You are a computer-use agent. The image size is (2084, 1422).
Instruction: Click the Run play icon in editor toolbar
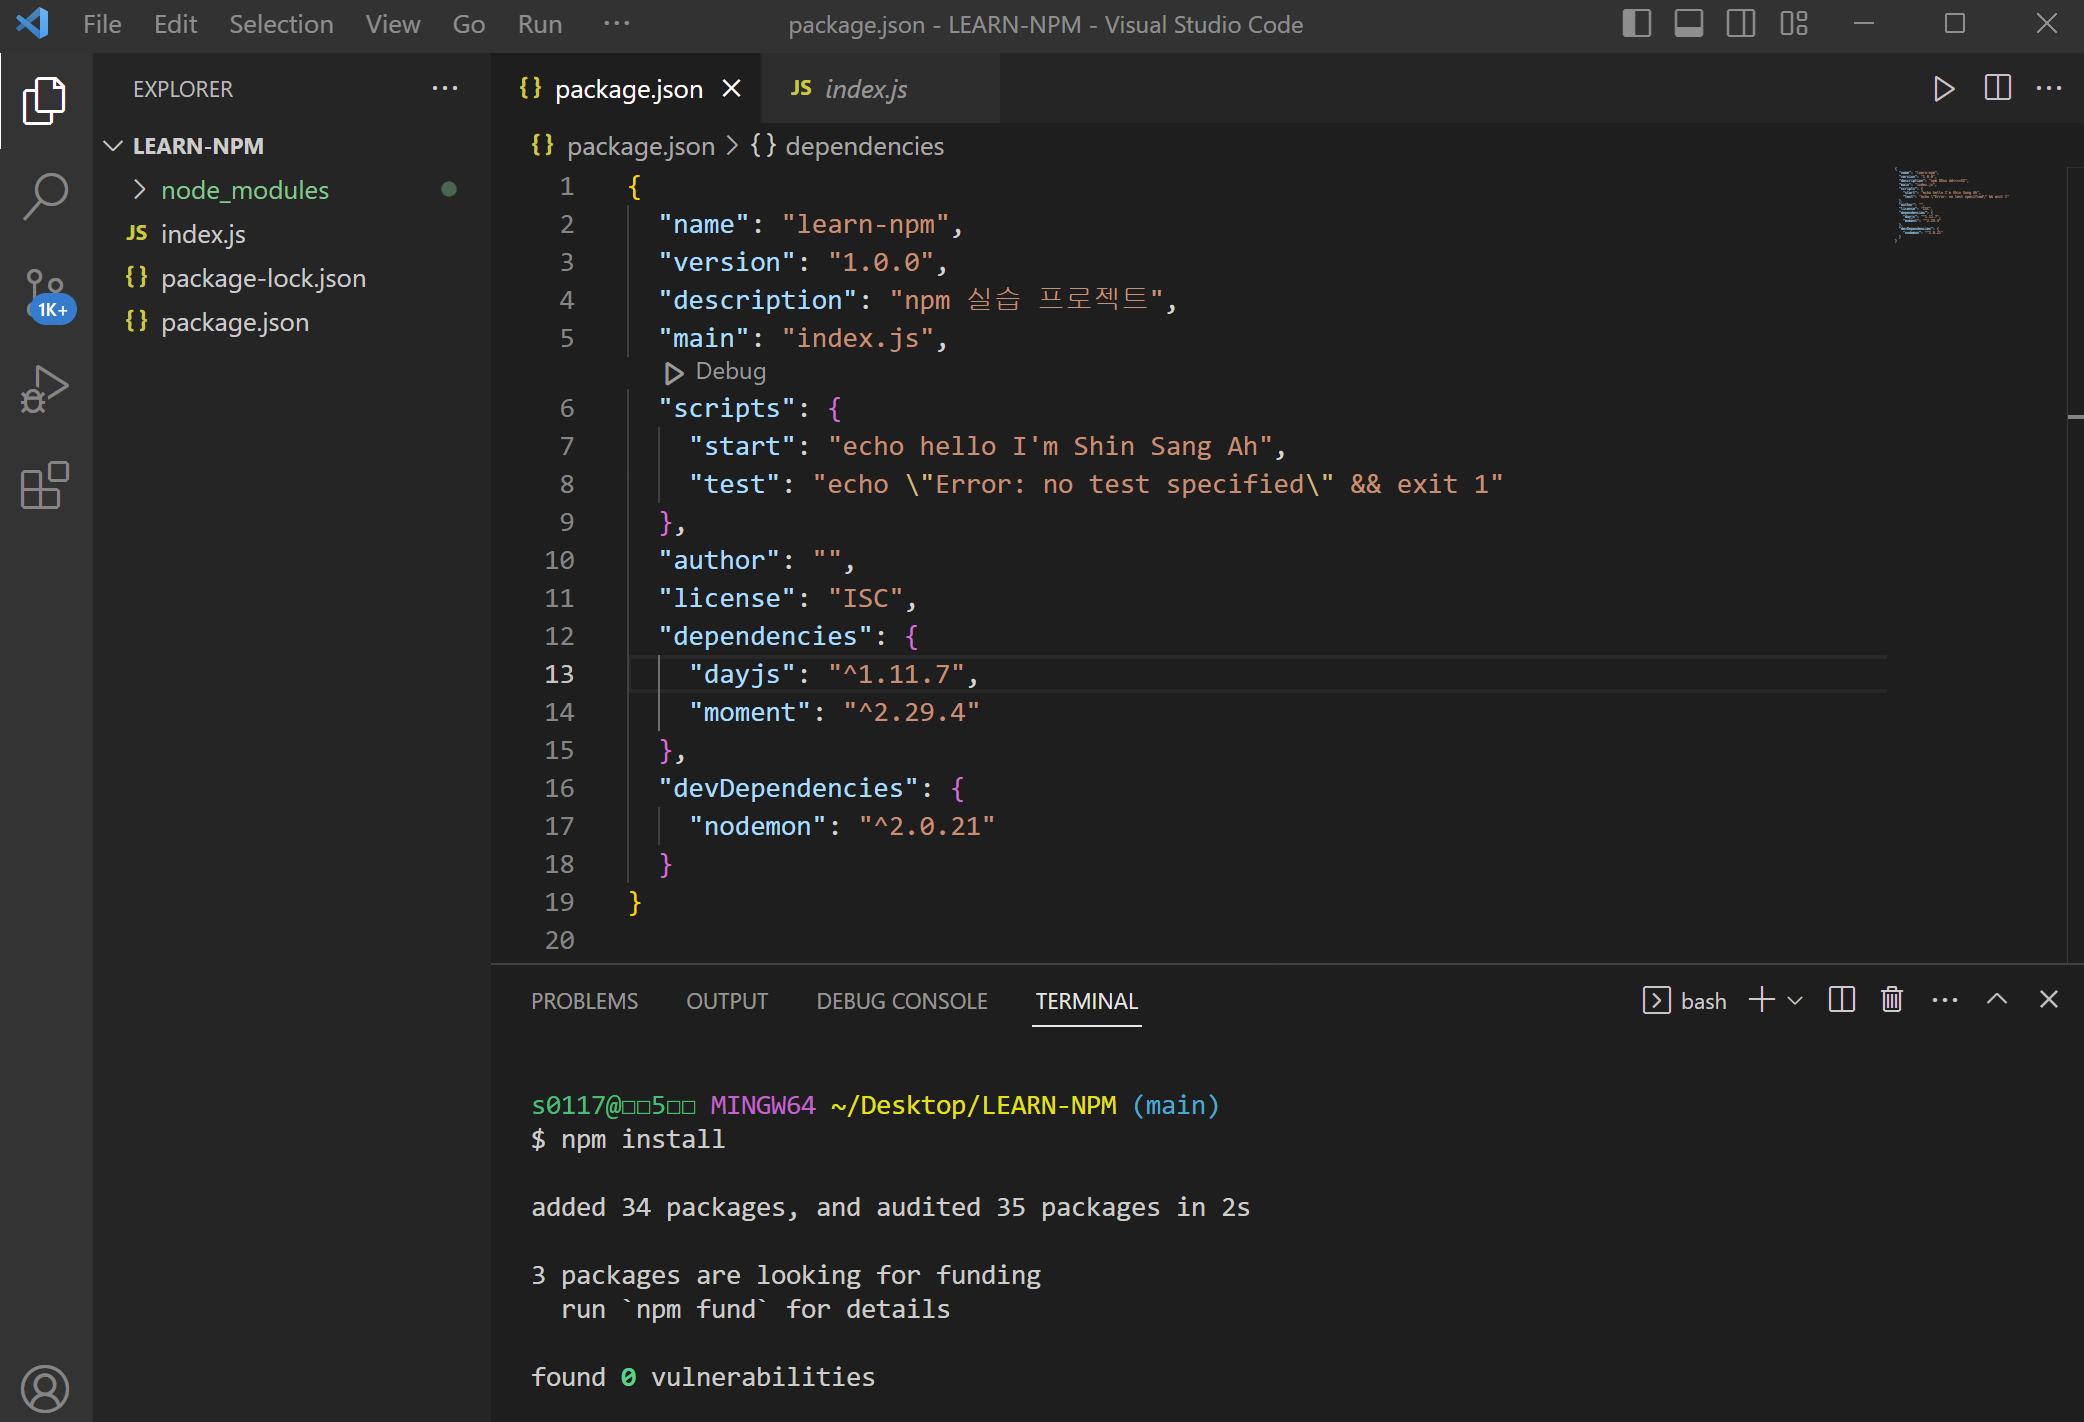pyautogui.click(x=1943, y=89)
